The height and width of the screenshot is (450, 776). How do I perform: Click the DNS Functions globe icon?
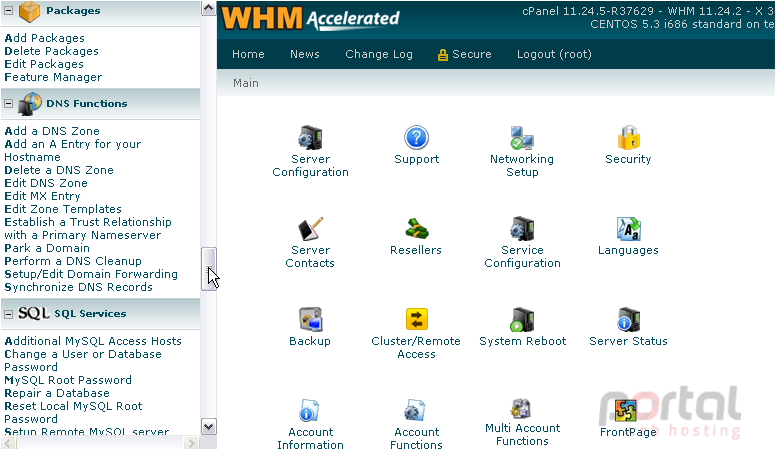coord(30,104)
